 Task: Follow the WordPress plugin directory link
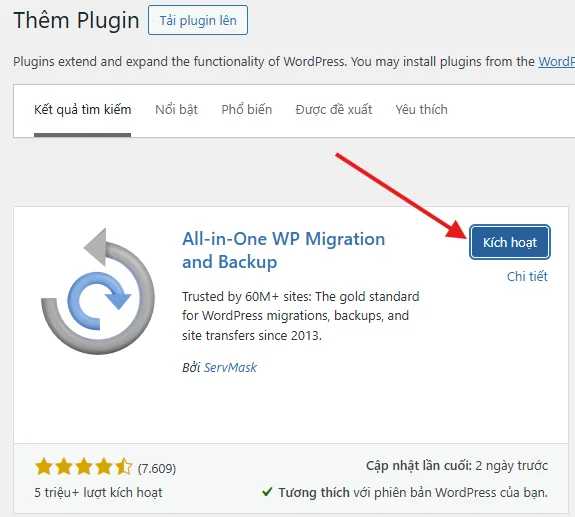coord(556,62)
